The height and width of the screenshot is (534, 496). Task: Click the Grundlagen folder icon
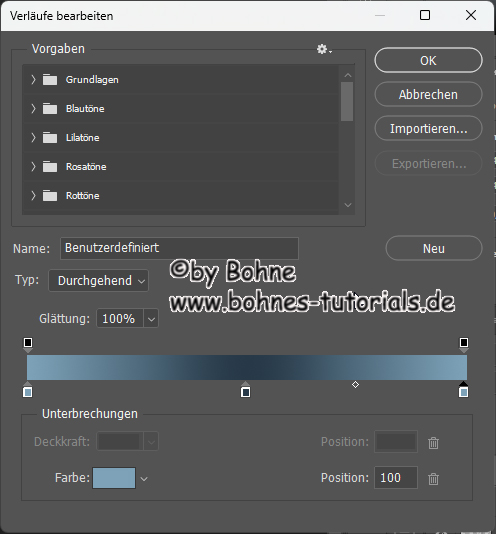coord(50,80)
